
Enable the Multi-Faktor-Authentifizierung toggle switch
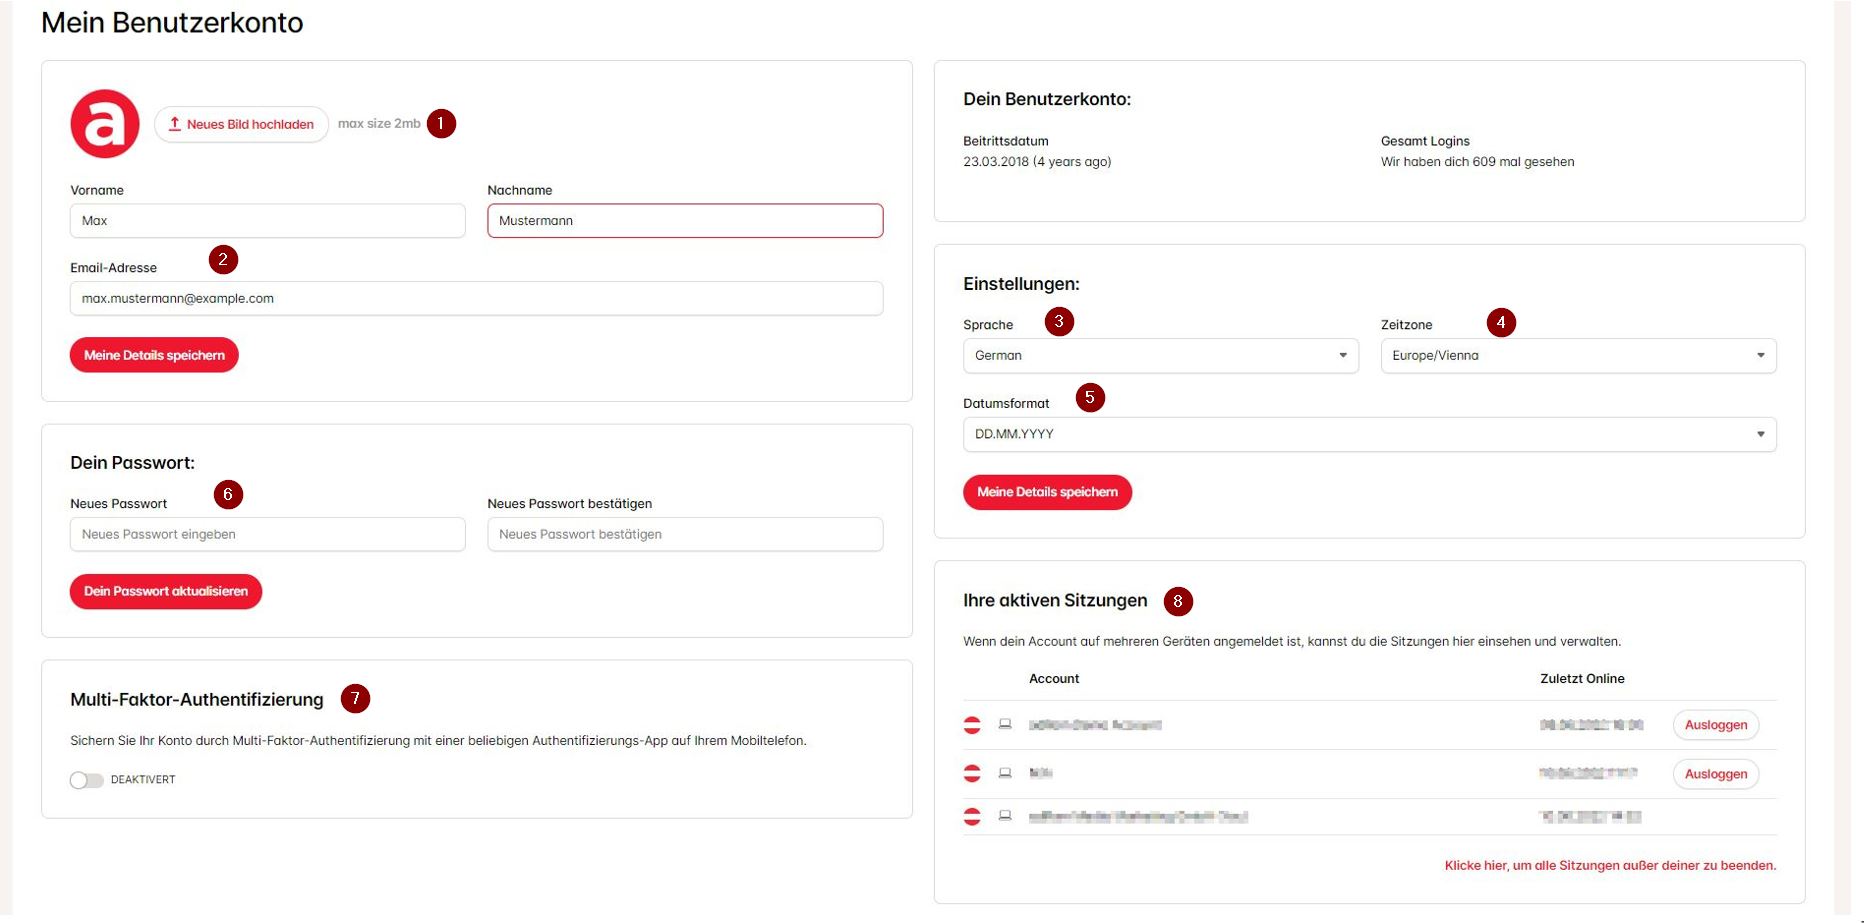tap(87, 780)
